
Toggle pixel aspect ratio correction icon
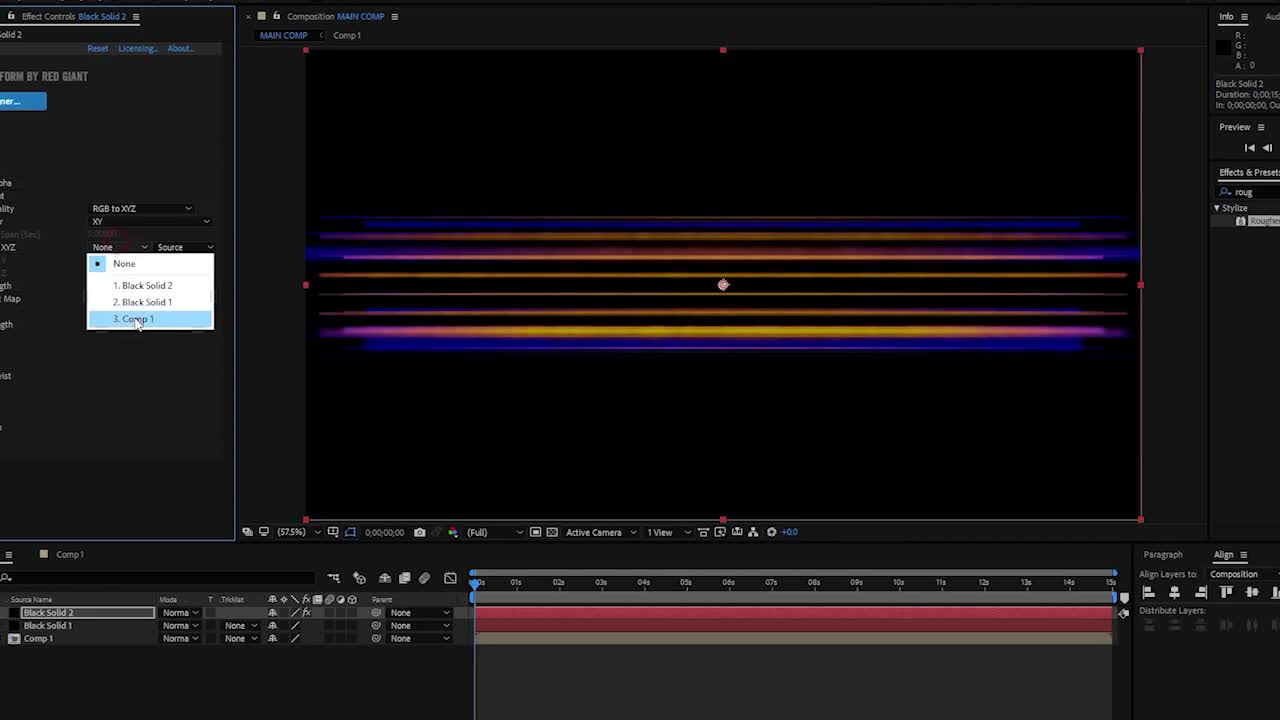(x=702, y=532)
